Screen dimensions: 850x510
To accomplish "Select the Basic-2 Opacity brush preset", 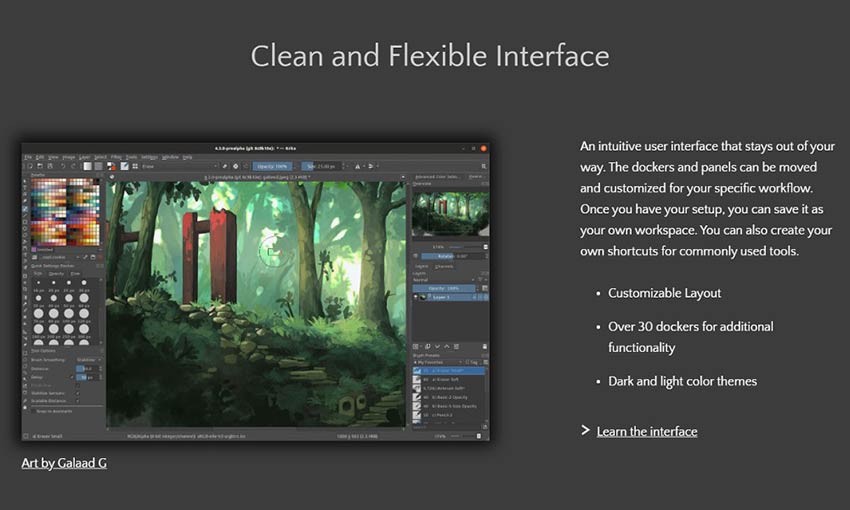I will click(x=449, y=397).
